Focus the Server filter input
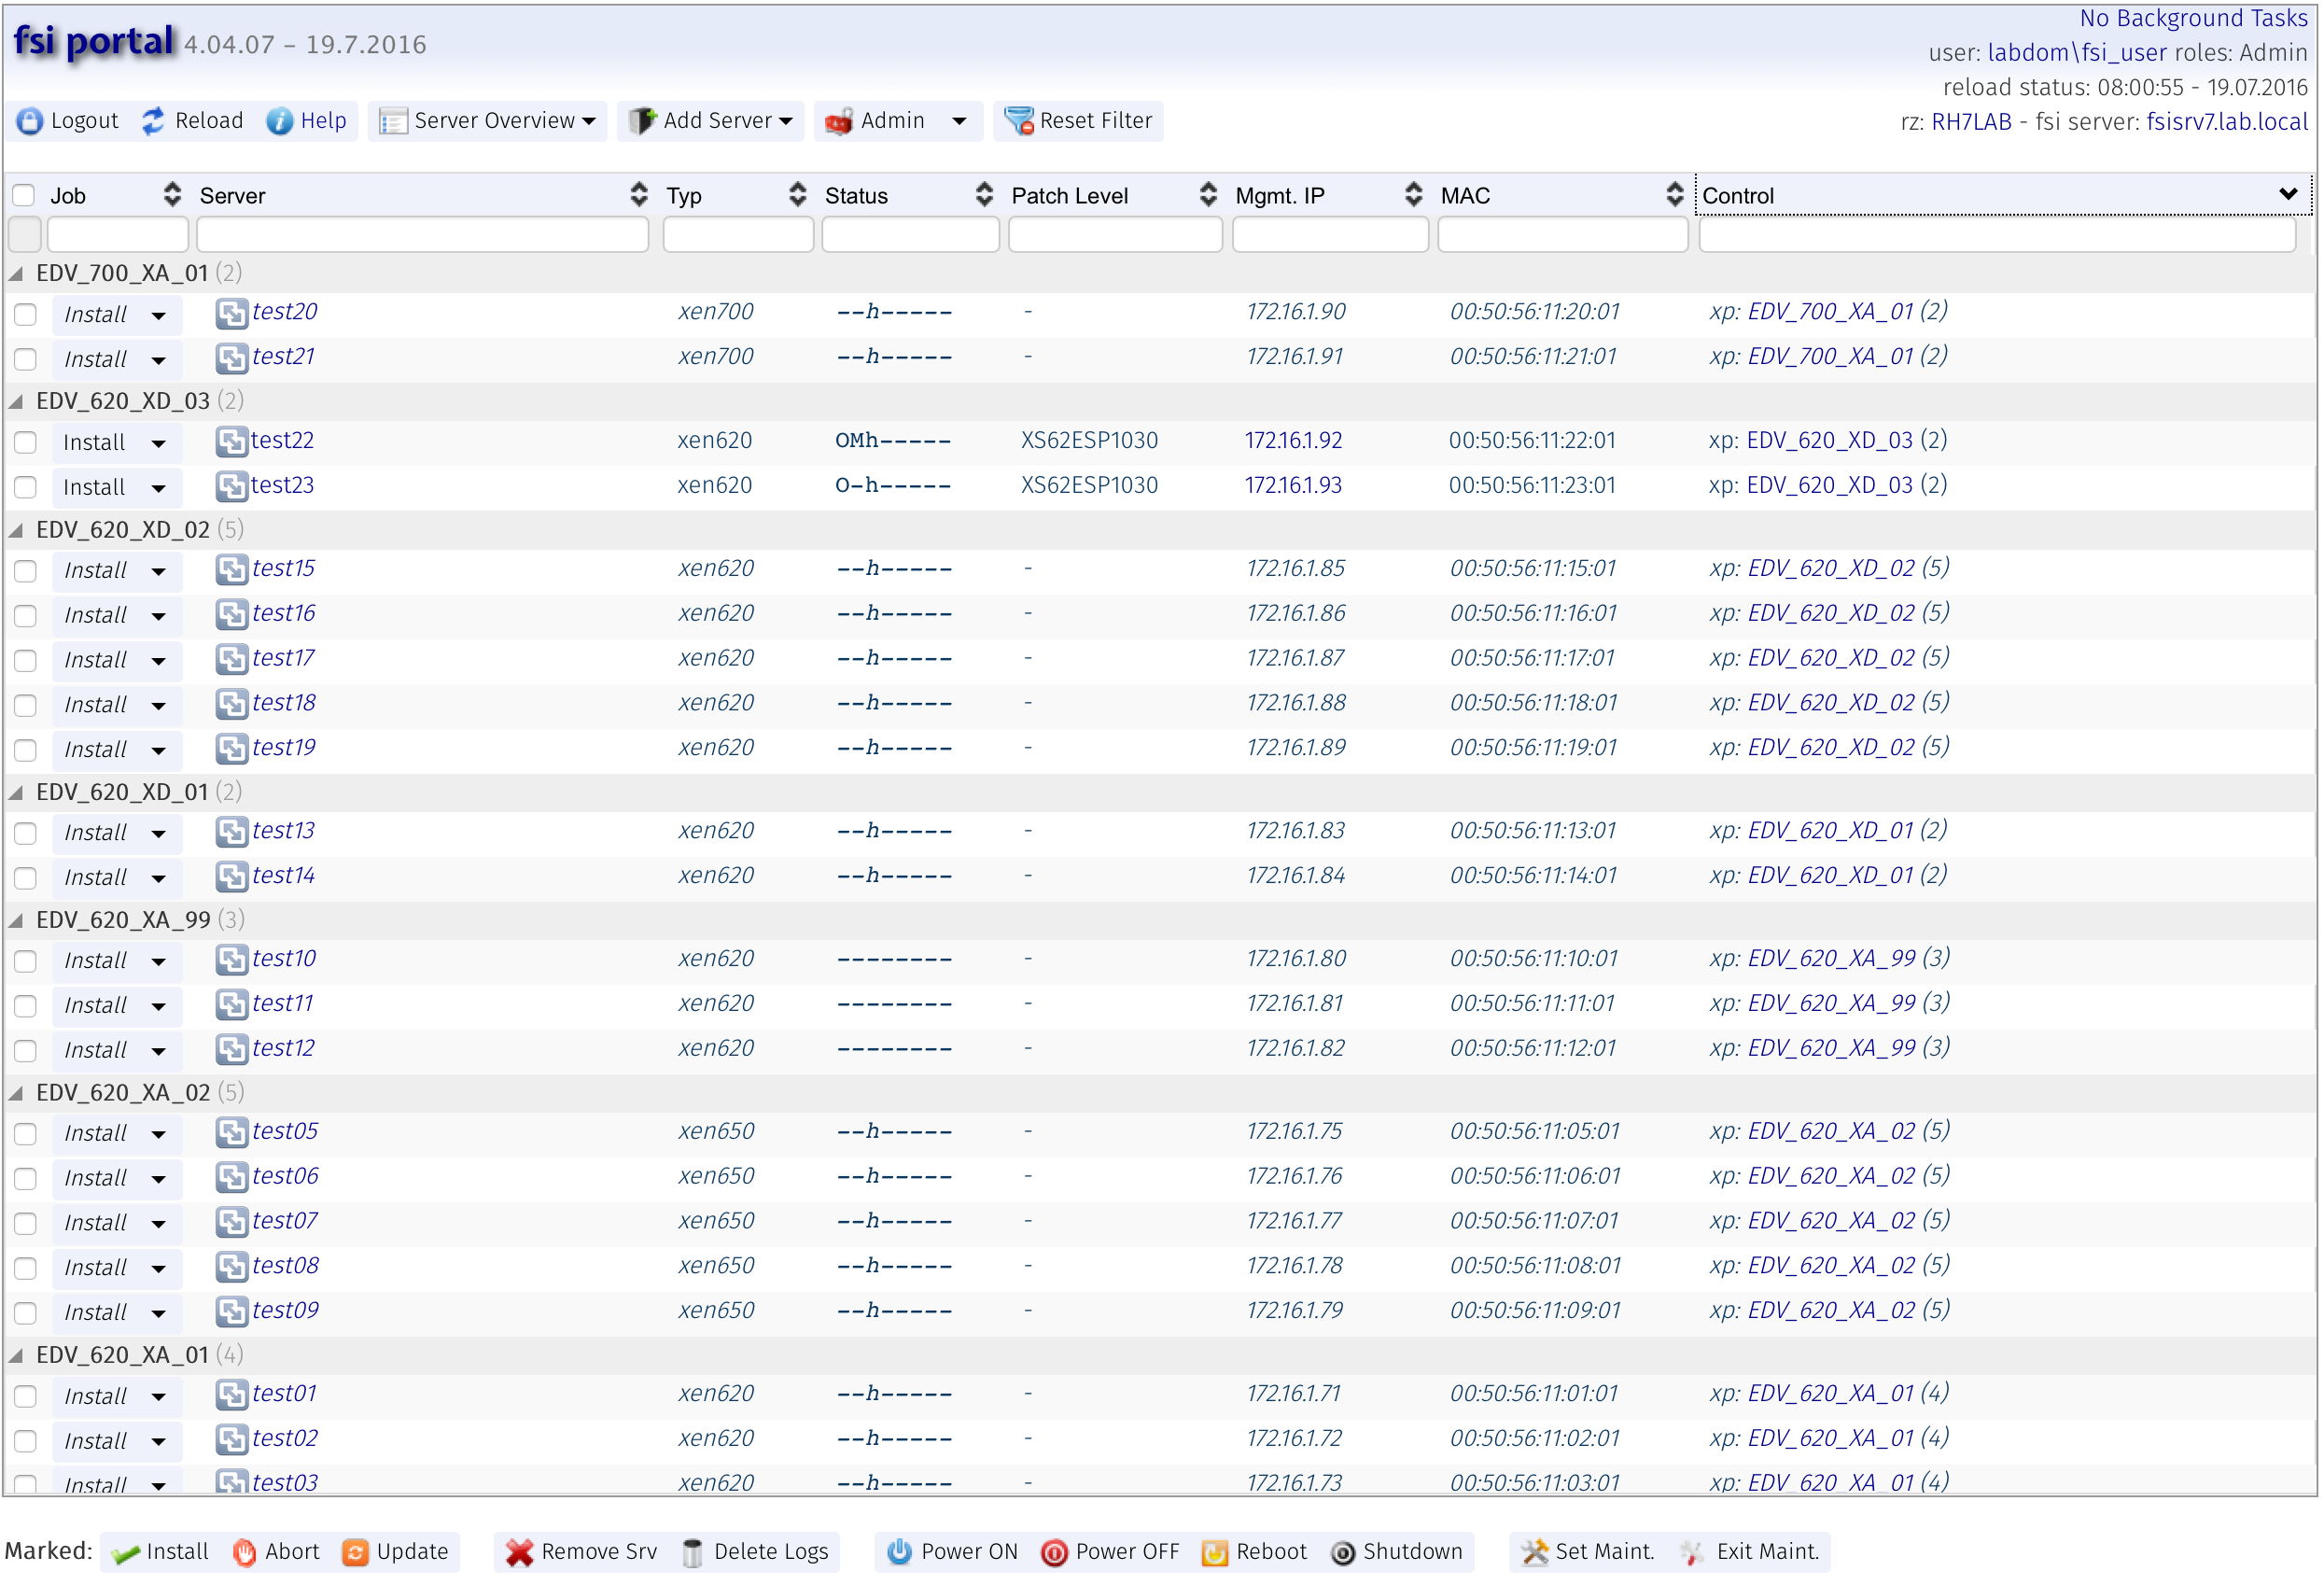 (x=422, y=235)
